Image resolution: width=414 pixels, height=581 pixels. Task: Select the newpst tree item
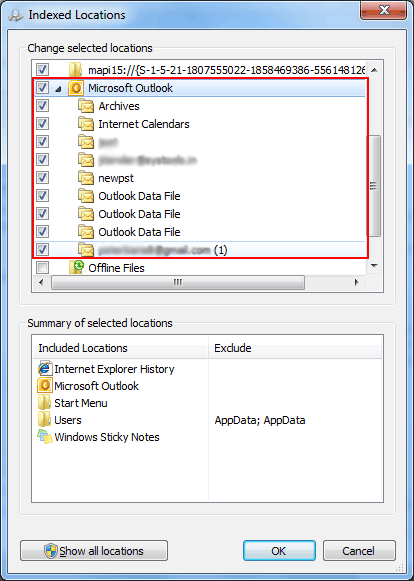click(x=116, y=178)
